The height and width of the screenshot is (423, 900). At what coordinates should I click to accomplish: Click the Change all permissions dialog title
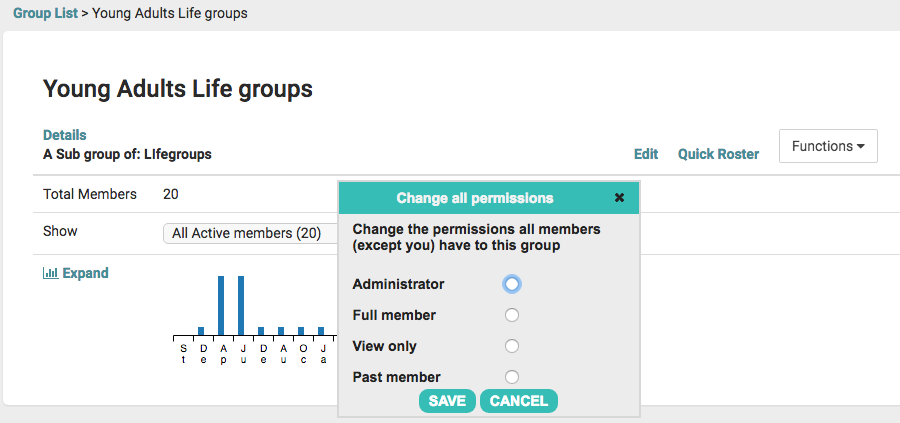[475, 198]
